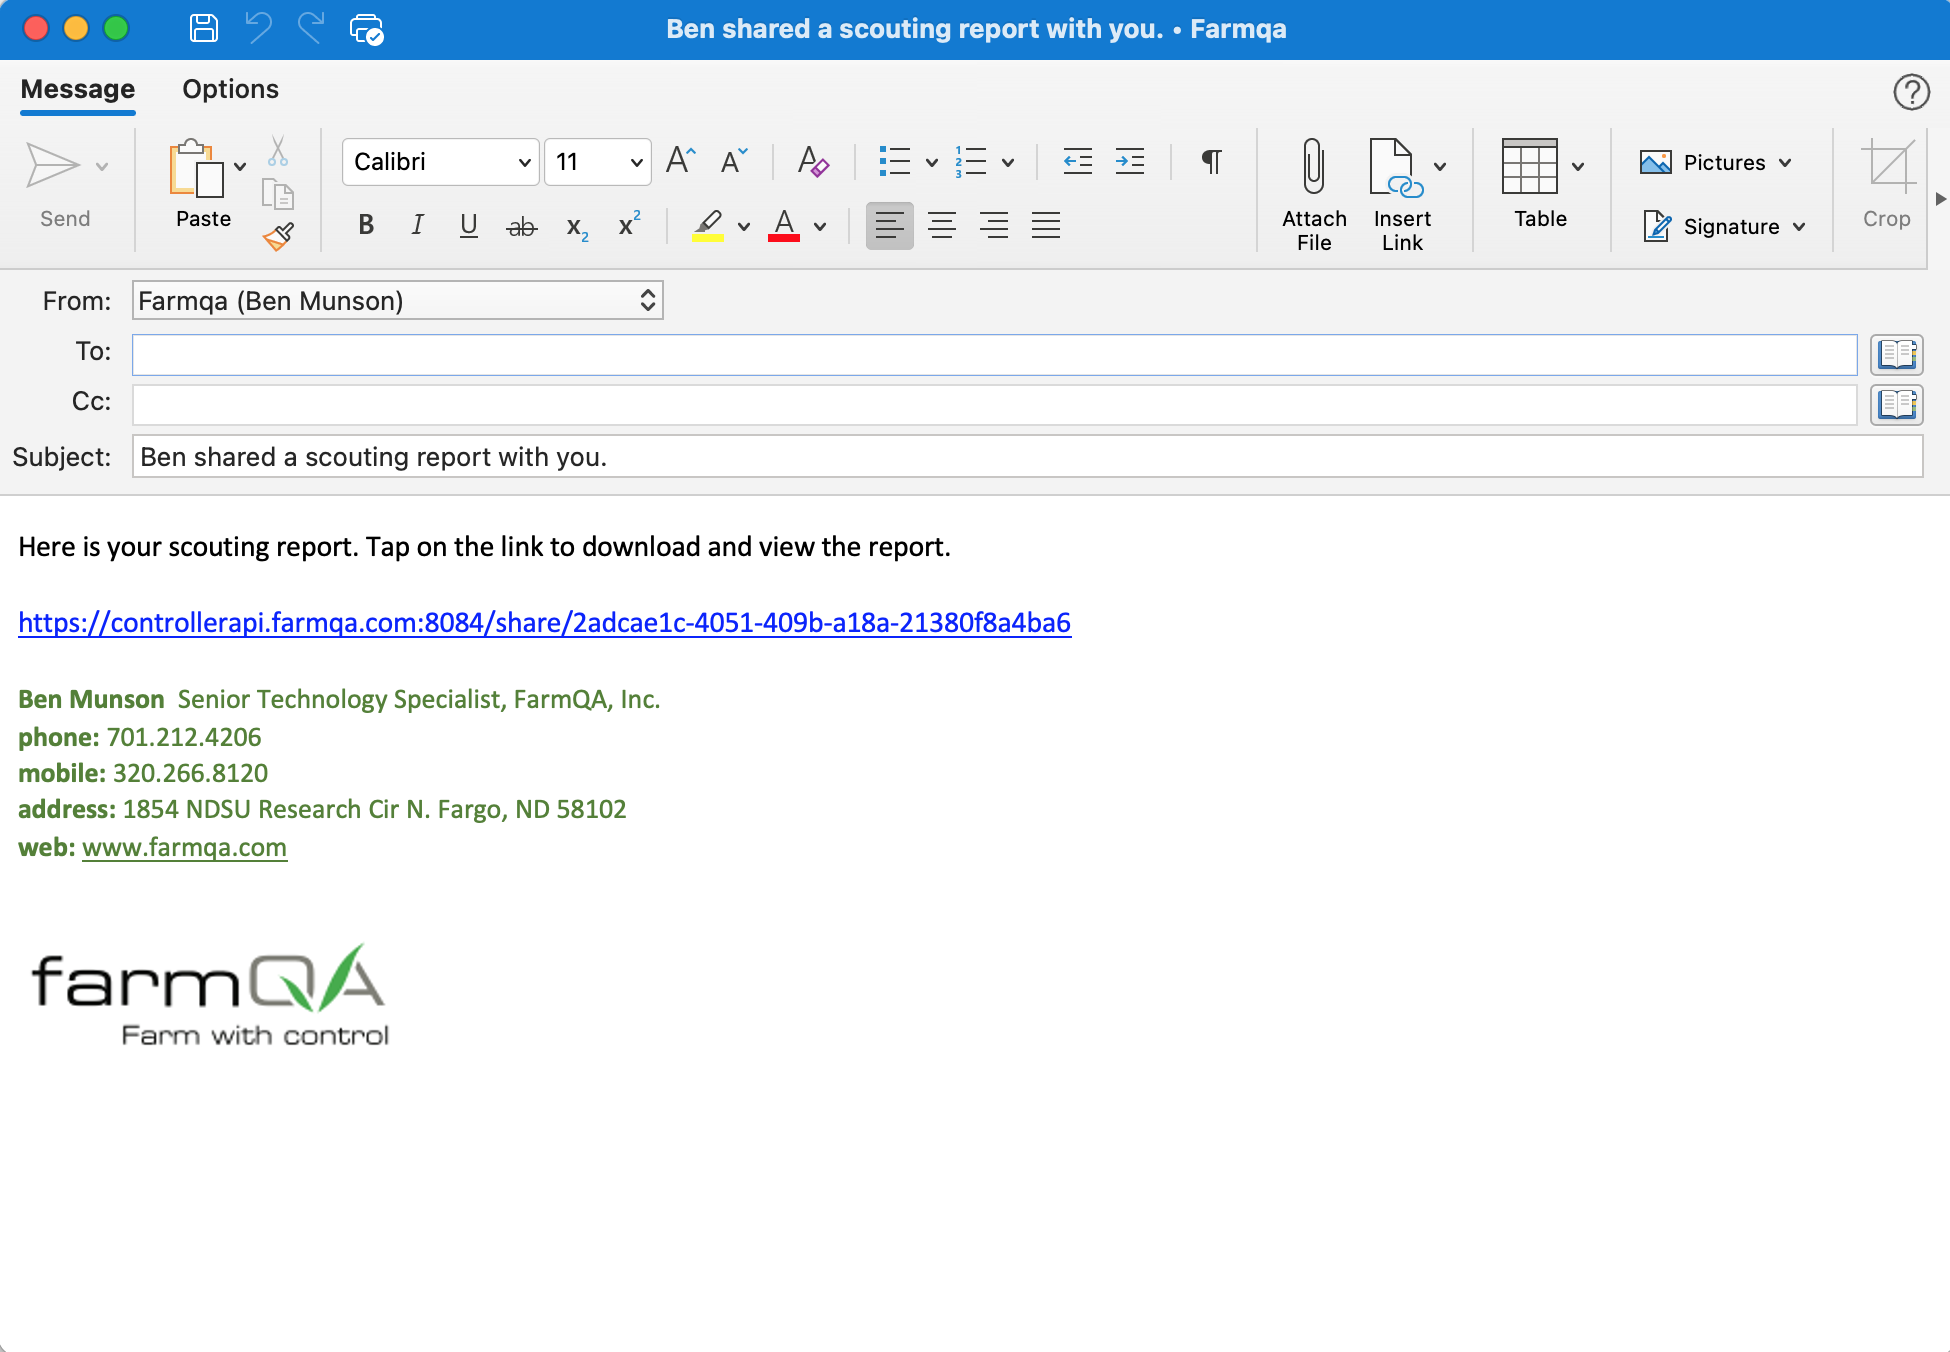The width and height of the screenshot is (1950, 1352).
Task: Switch to the Options tab
Action: [x=230, y=89]
